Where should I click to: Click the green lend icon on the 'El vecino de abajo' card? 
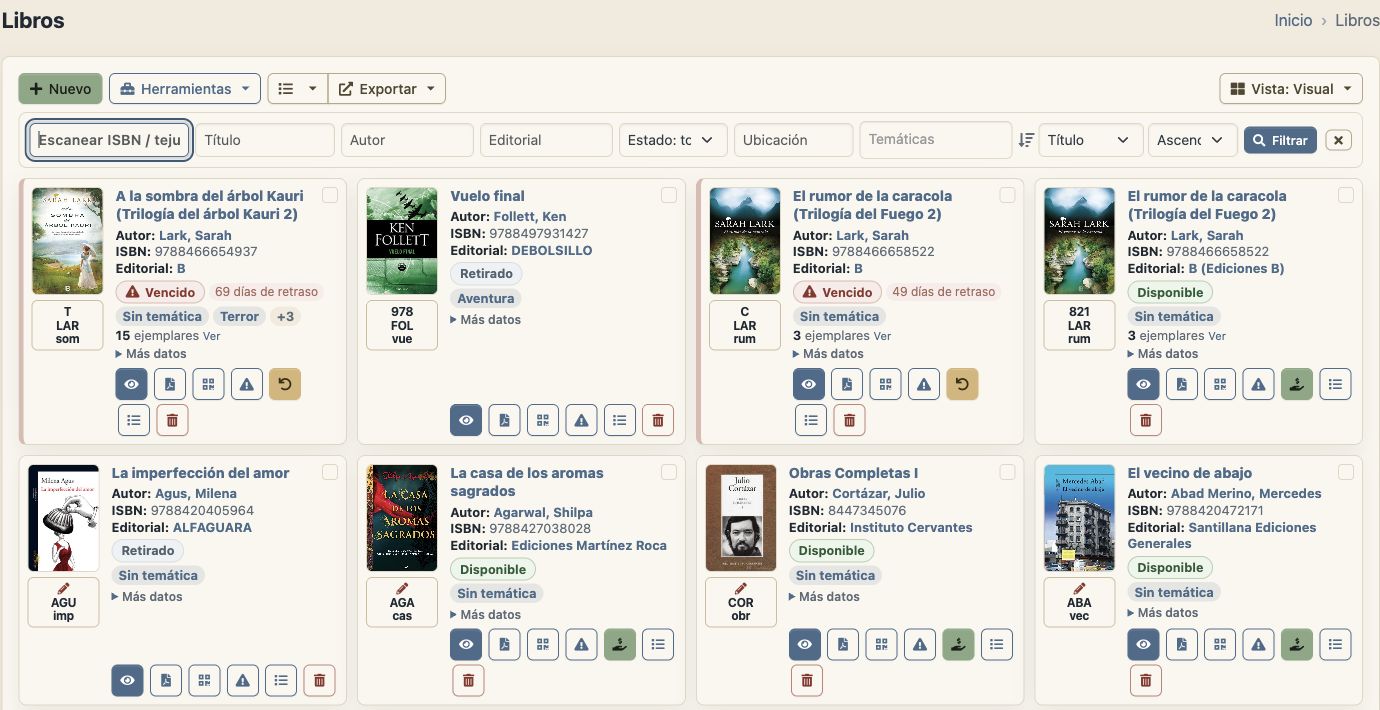coord(1297,645)
